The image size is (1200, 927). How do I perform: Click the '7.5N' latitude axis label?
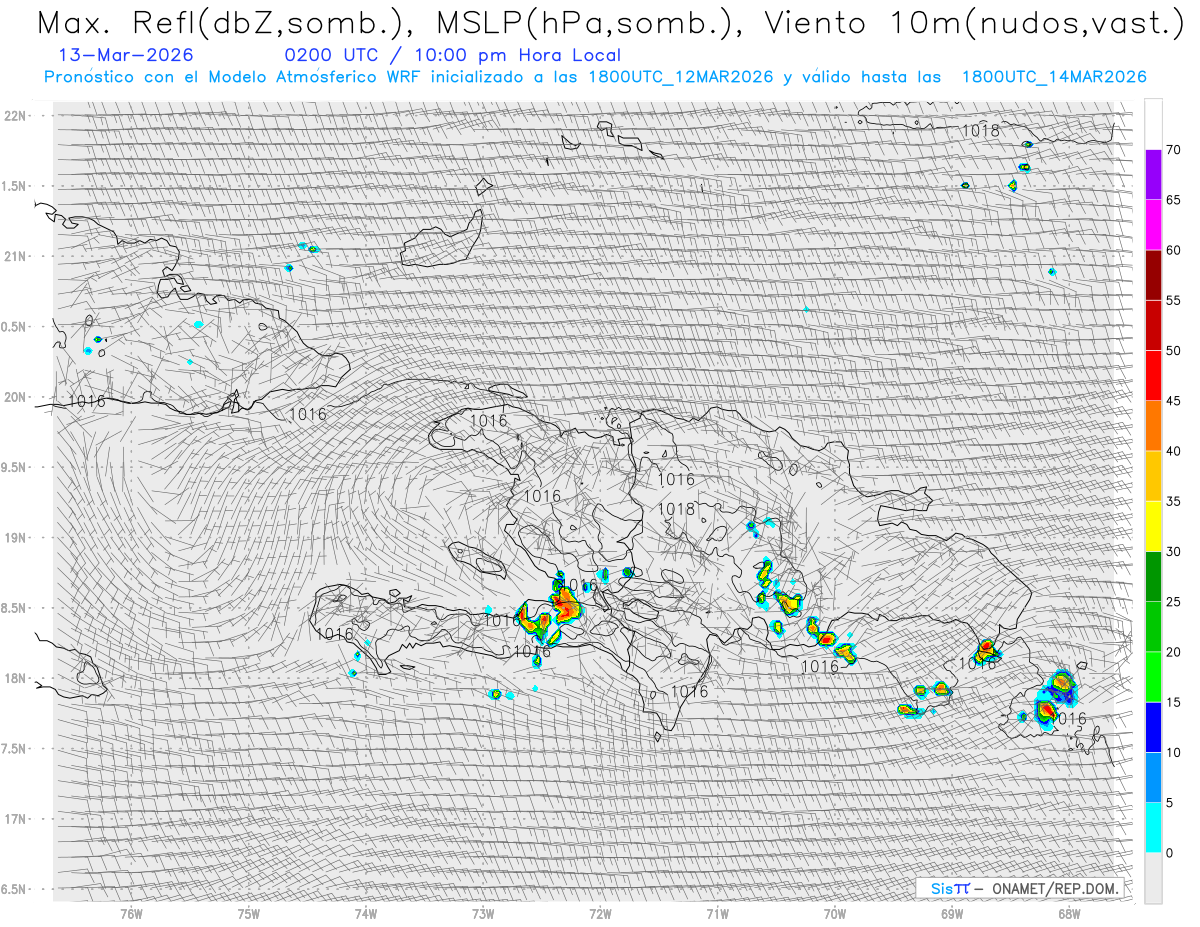click(15, 748)
